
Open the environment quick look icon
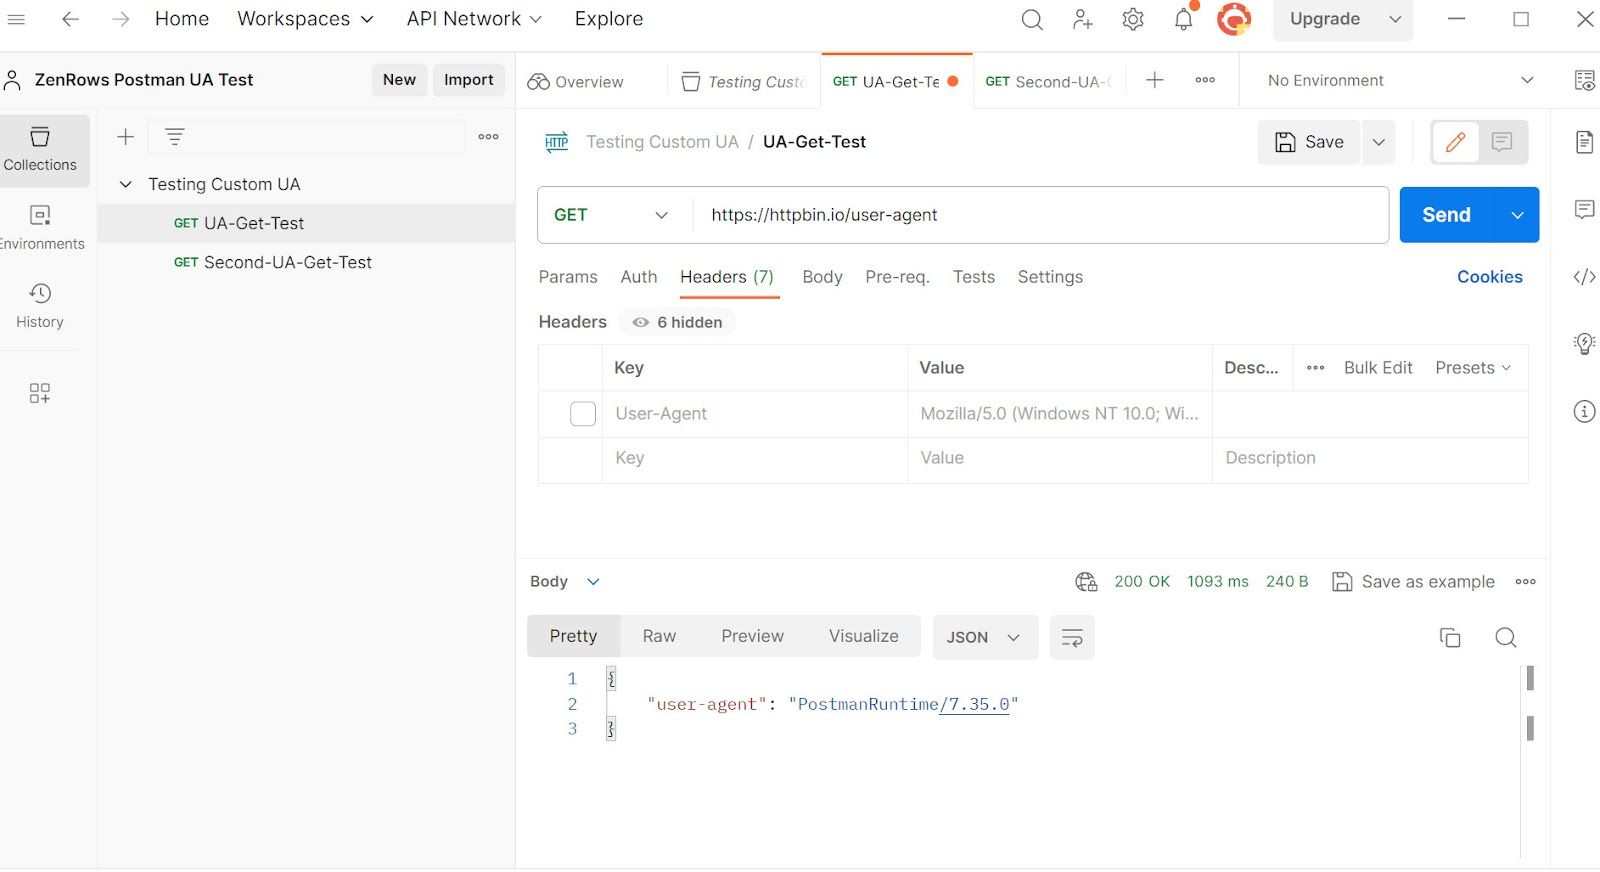(x=1584, y=80)
